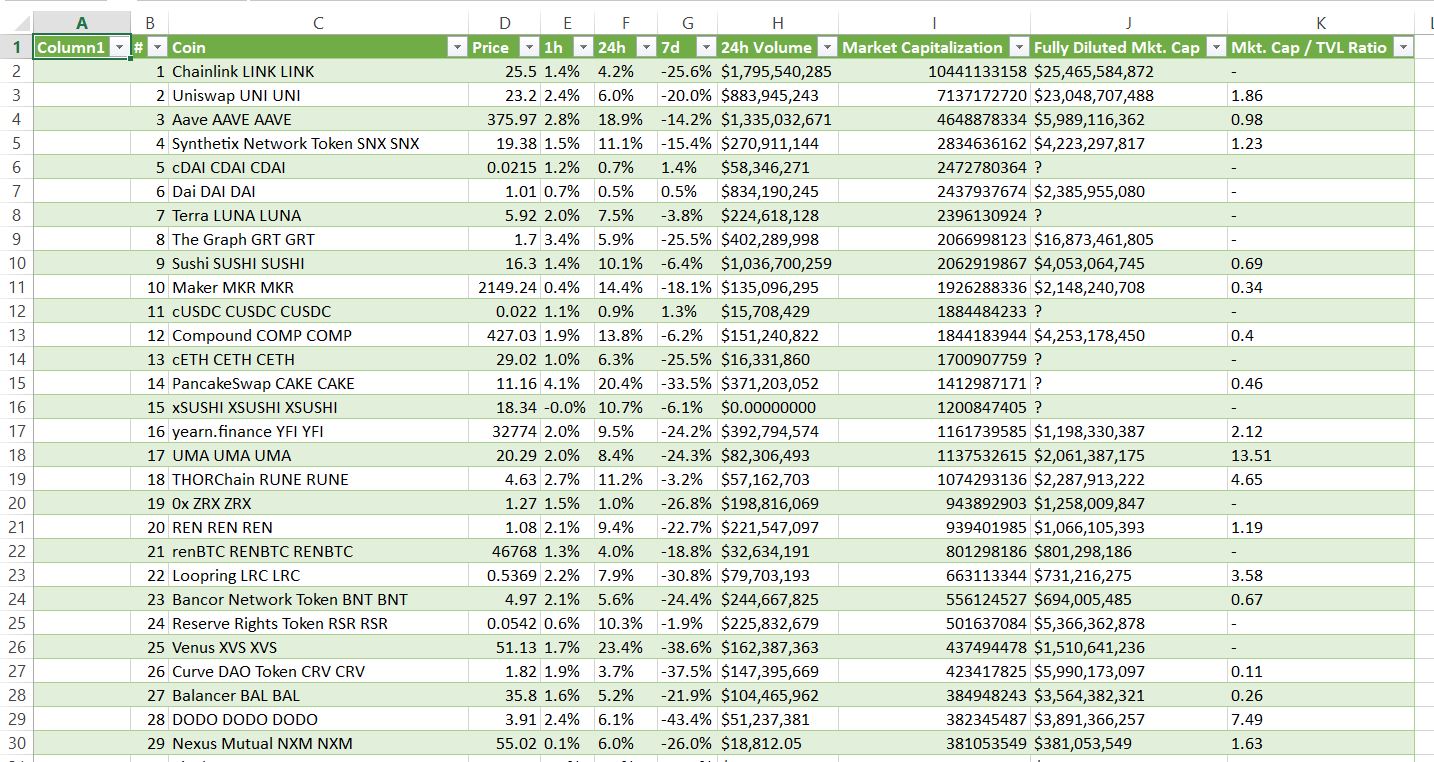Open the 1h column filter dropdown
Viewport: 1434px width, 762px height.
[x=581, y=47]
